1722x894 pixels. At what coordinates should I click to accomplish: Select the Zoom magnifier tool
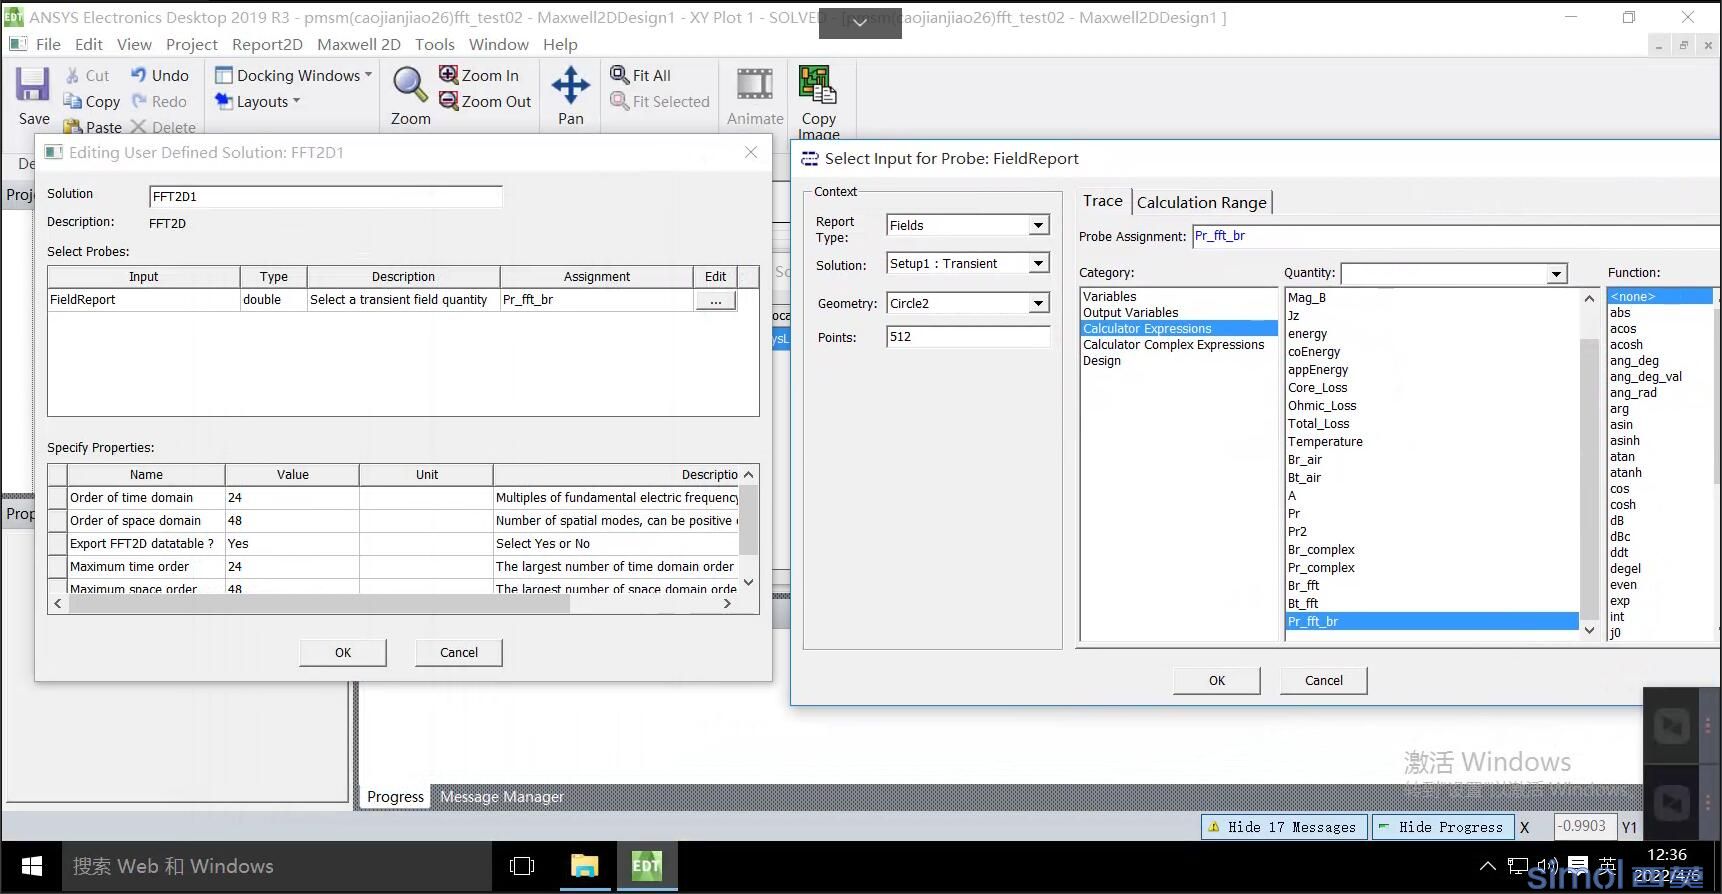[410, 87]
